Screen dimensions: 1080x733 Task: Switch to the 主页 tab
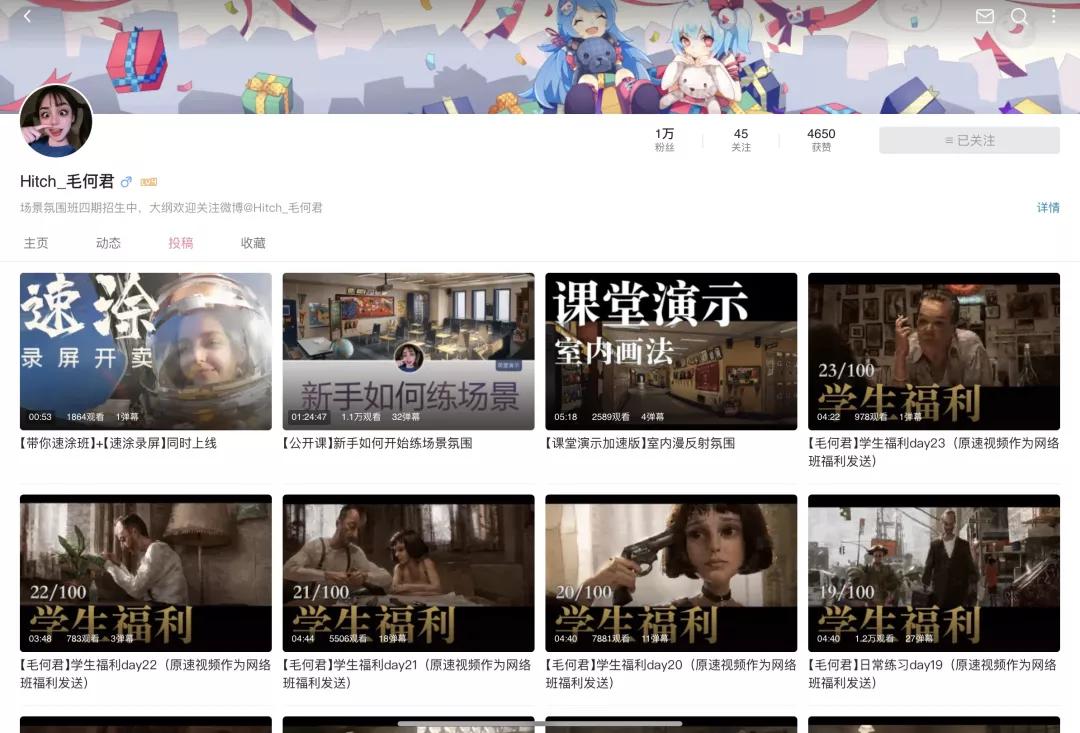click(x=36, y=242)
